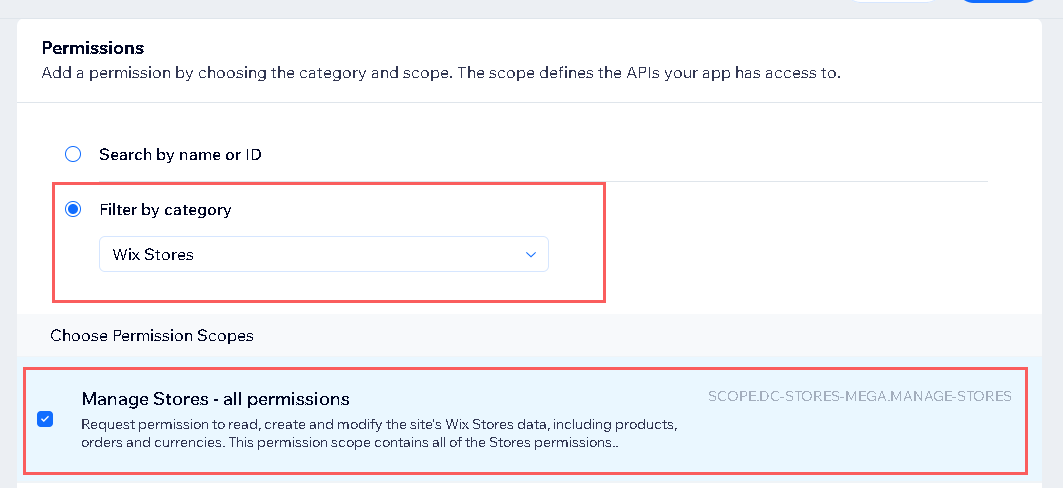Click the blue checkmark icon beside Manage Stores
The height and width of the screenshot is (488, 1063).
[x=45, y=419]
